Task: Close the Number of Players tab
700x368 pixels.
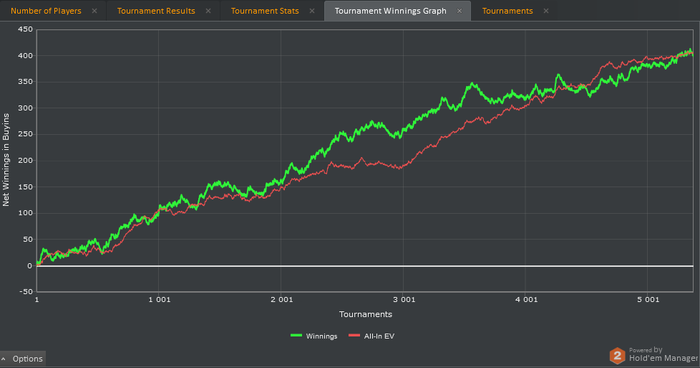Action: [94, 11]
